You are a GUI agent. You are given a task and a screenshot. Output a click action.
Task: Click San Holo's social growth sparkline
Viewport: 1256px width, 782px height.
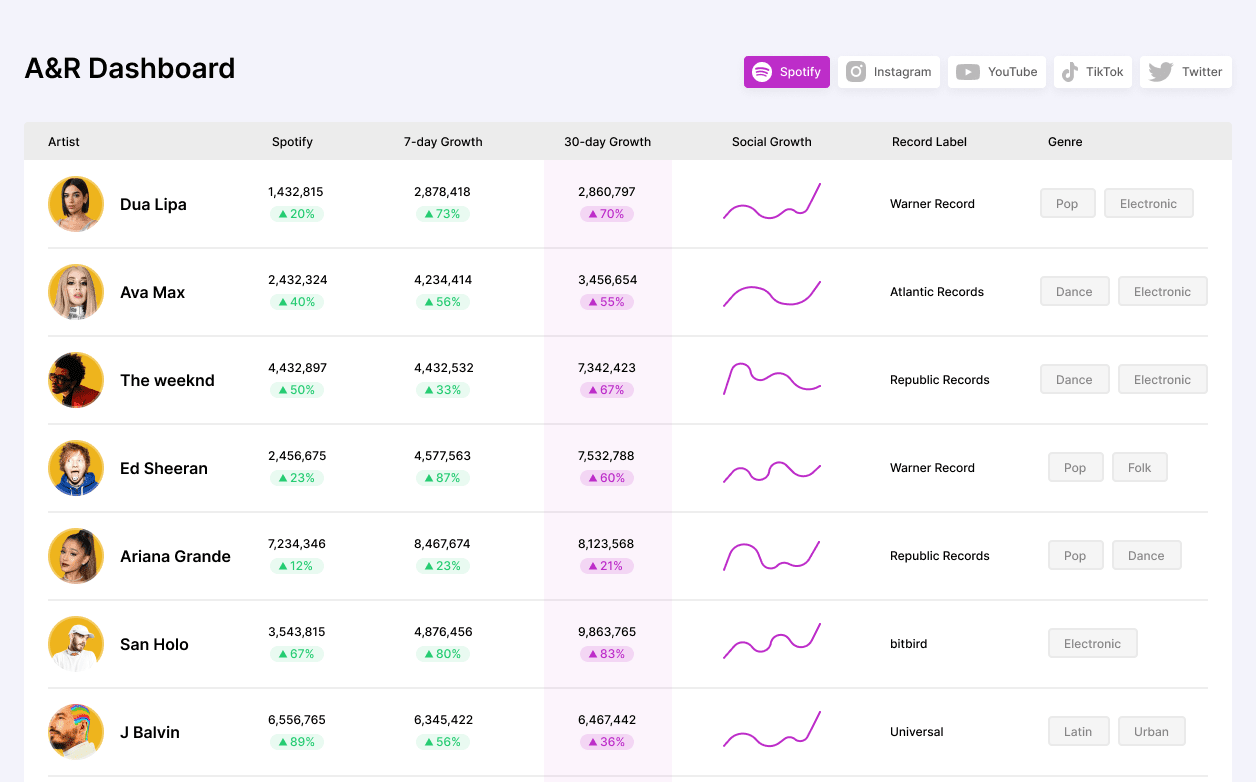tap(772, 641)
